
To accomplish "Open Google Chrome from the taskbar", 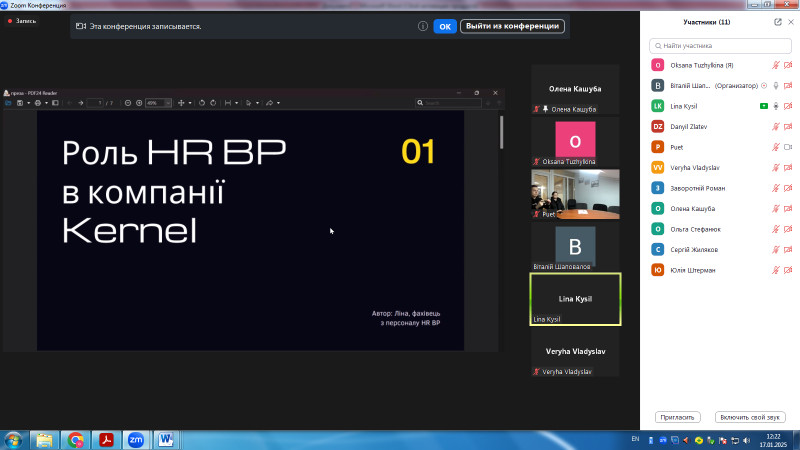I will (75, 438).
